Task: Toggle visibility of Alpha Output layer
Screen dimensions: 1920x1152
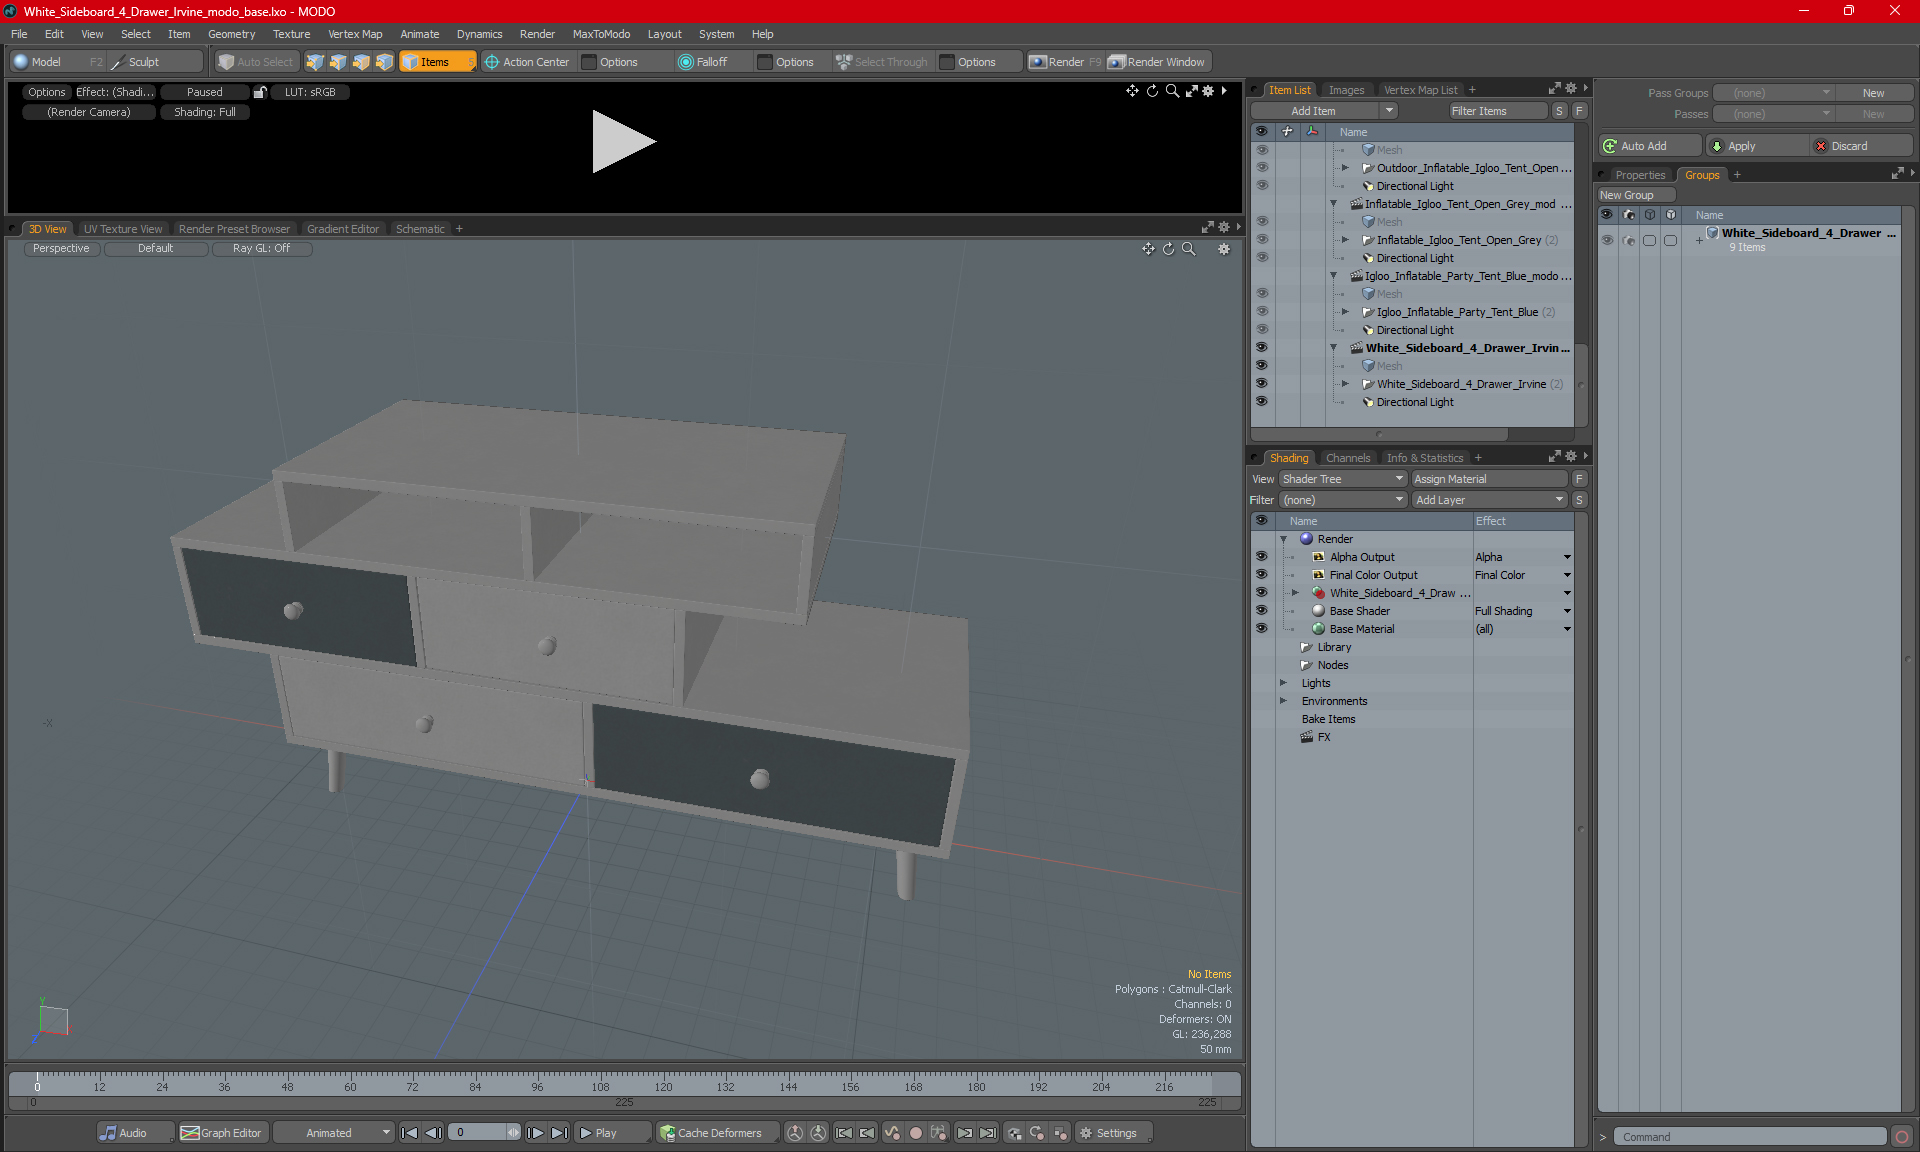Action: point(1261,557)
